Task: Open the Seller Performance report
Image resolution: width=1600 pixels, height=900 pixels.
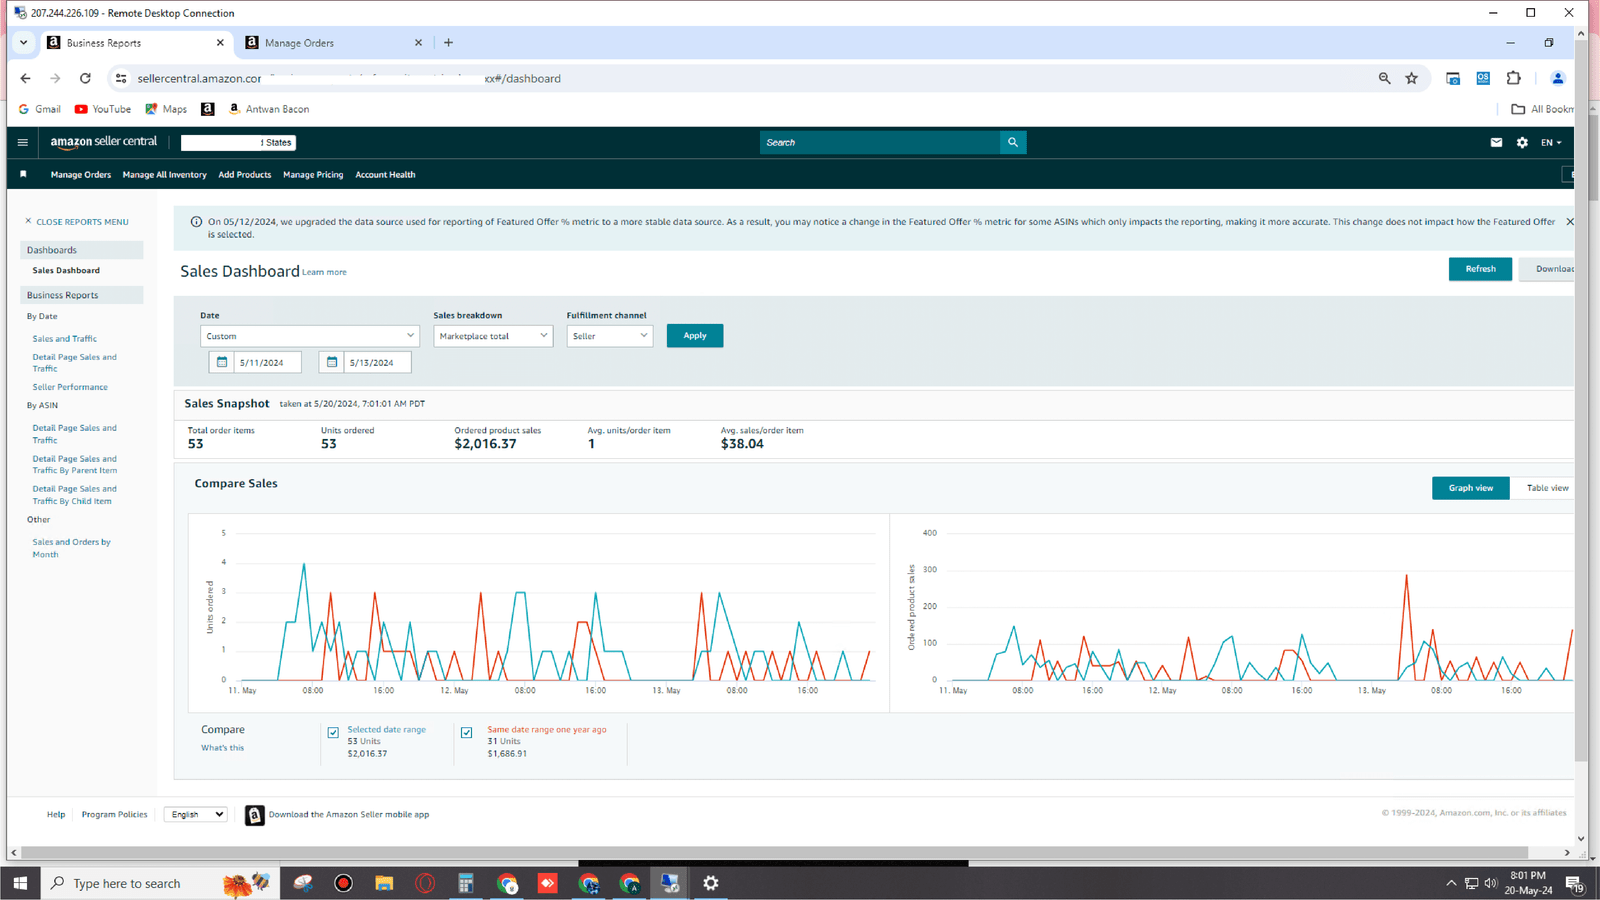Action: click(x=70, y=387)
